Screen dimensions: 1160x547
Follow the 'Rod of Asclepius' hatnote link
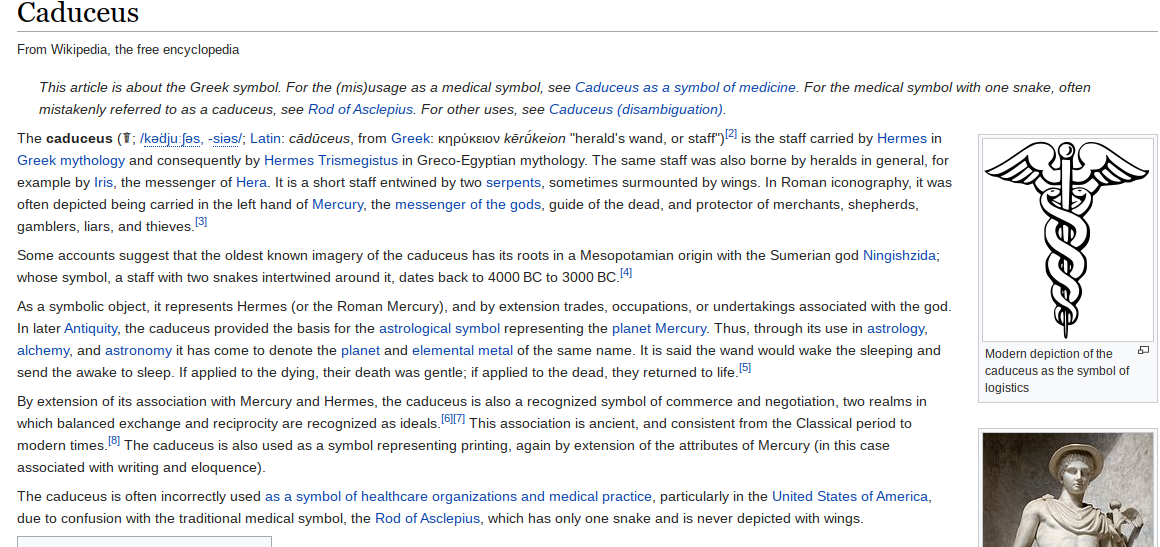point(360,110)
